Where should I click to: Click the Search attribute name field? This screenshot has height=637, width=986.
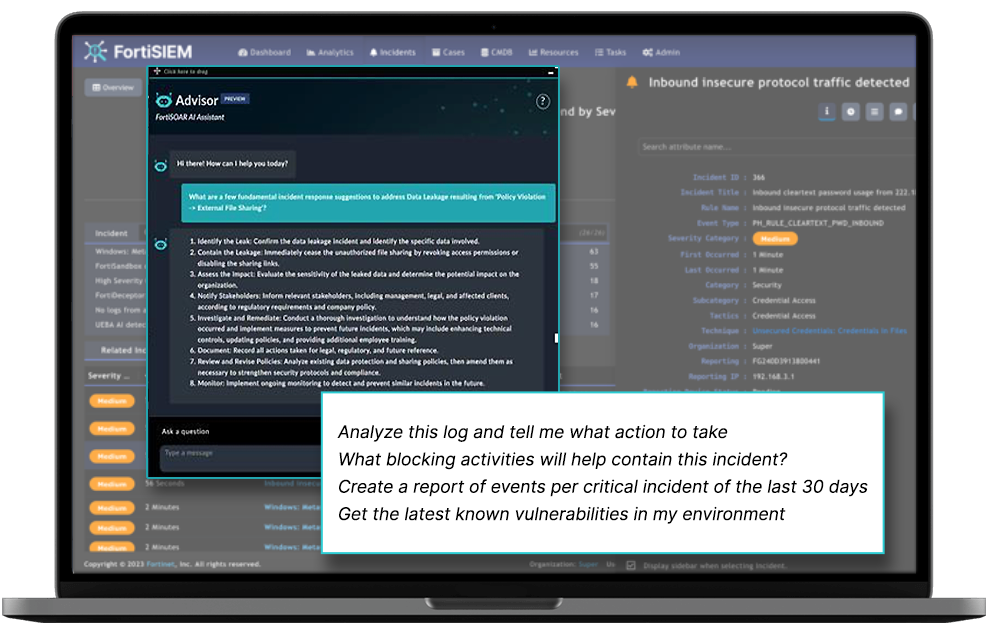tap(777, 147)
